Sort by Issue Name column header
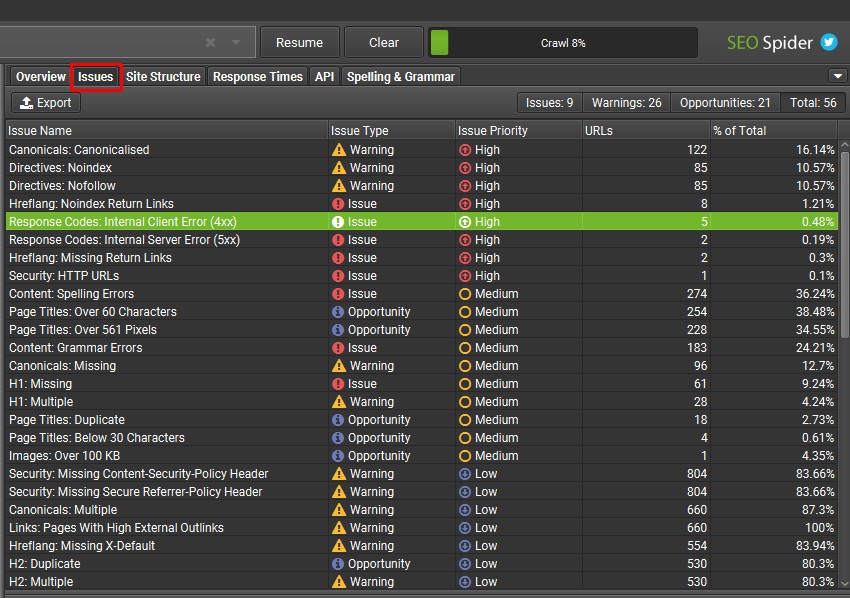The width and height of the screenshot is (850, 598). point(166,131)
